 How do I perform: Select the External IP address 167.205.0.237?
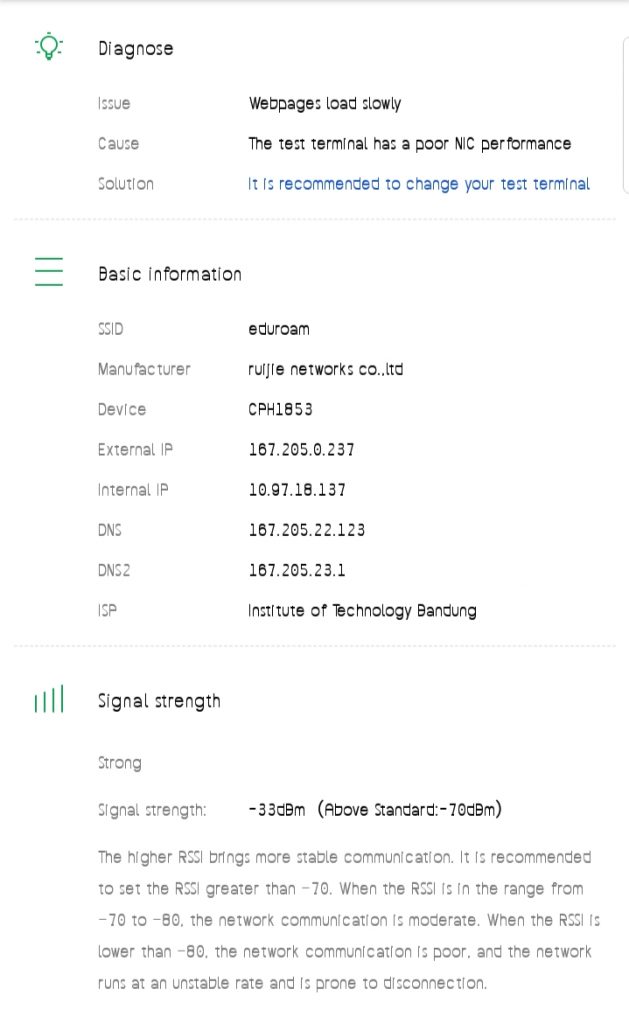pos(301,450)
